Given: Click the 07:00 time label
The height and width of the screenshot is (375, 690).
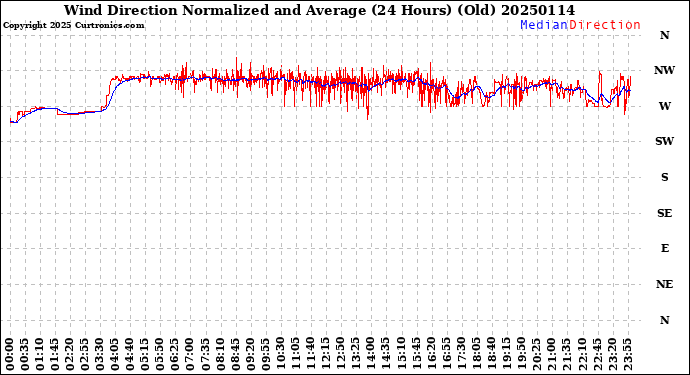Looking at the screenshot, I should click(x=190, y=354).
